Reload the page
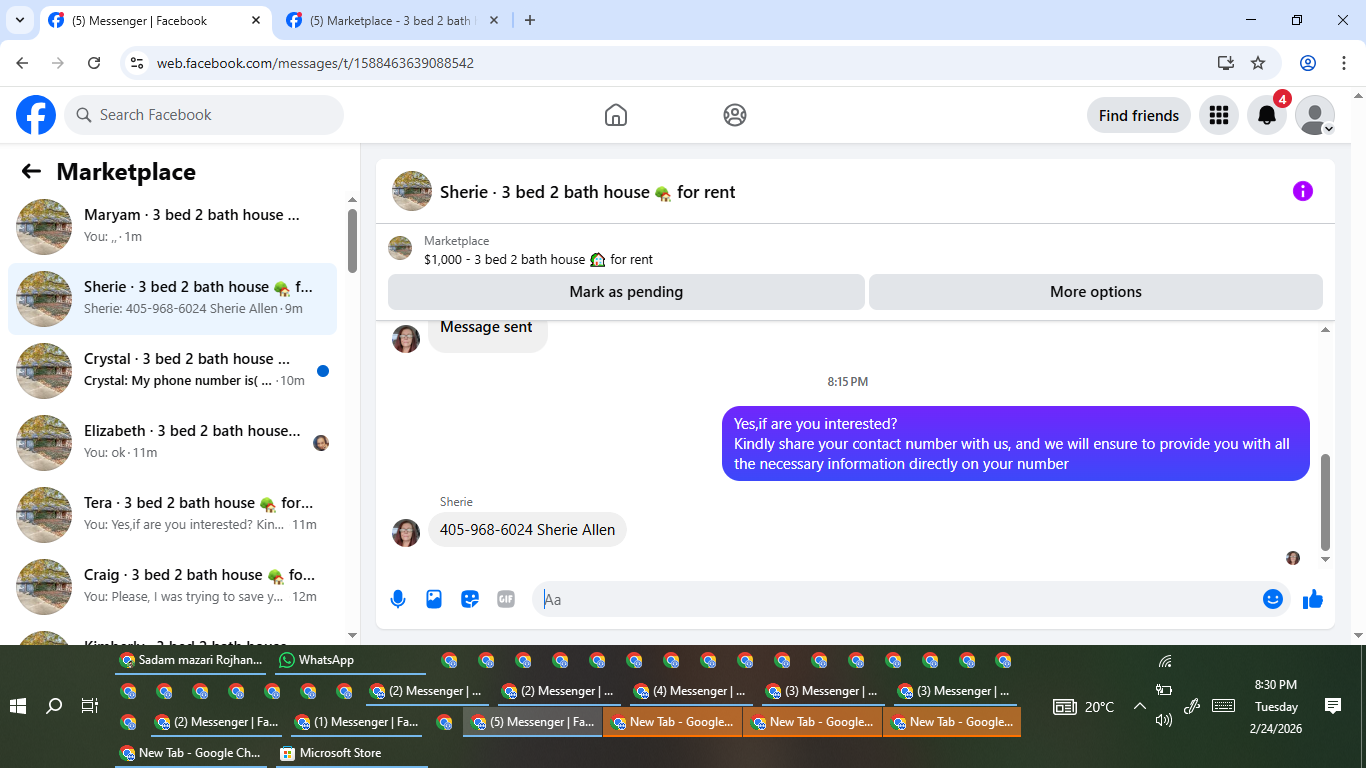Image resolution: width=1366 pixels, height=768 pixels. point(94,63)
